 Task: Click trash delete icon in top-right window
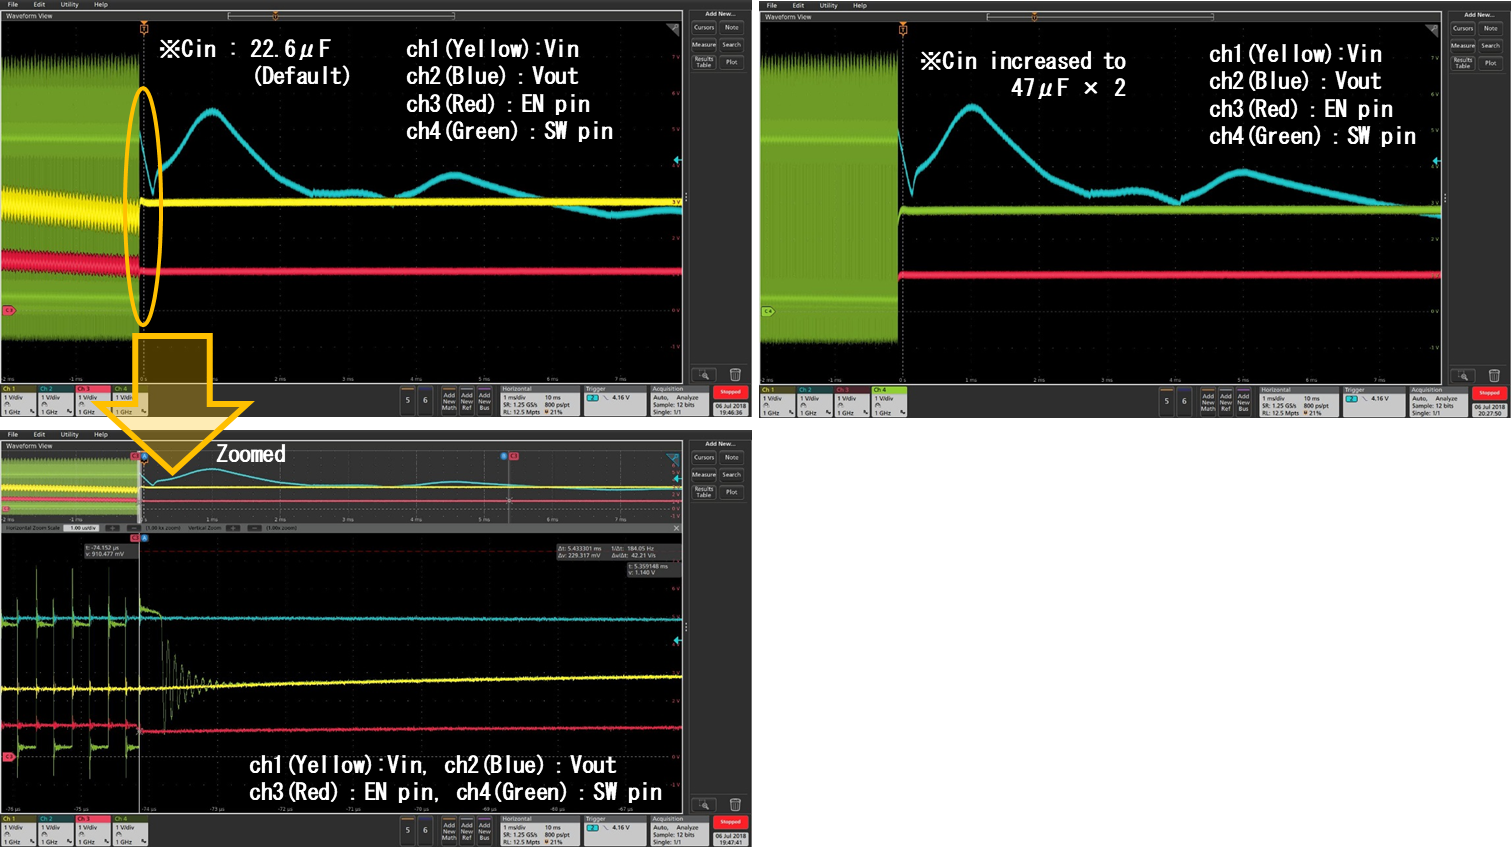pos(1494,376)
